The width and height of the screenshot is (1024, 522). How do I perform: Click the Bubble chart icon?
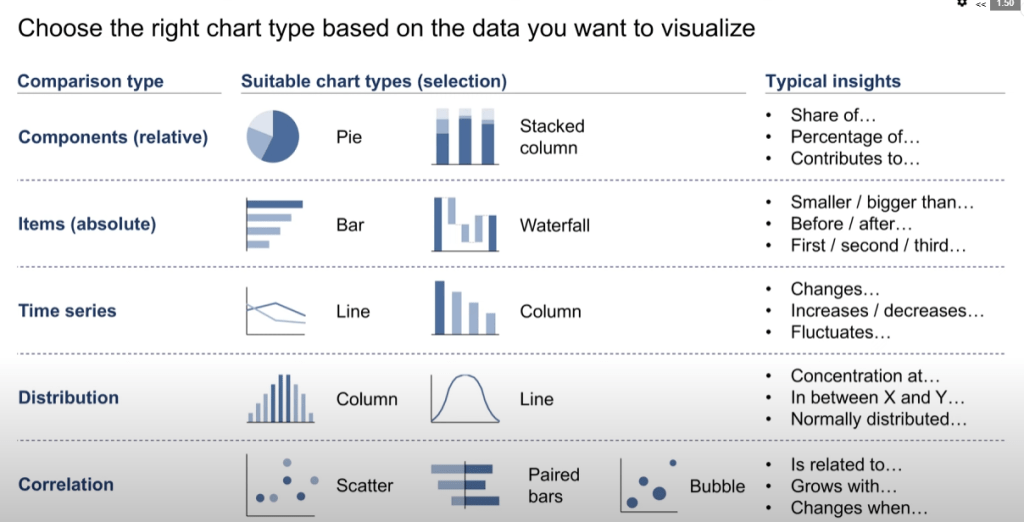tap(649, 485)
